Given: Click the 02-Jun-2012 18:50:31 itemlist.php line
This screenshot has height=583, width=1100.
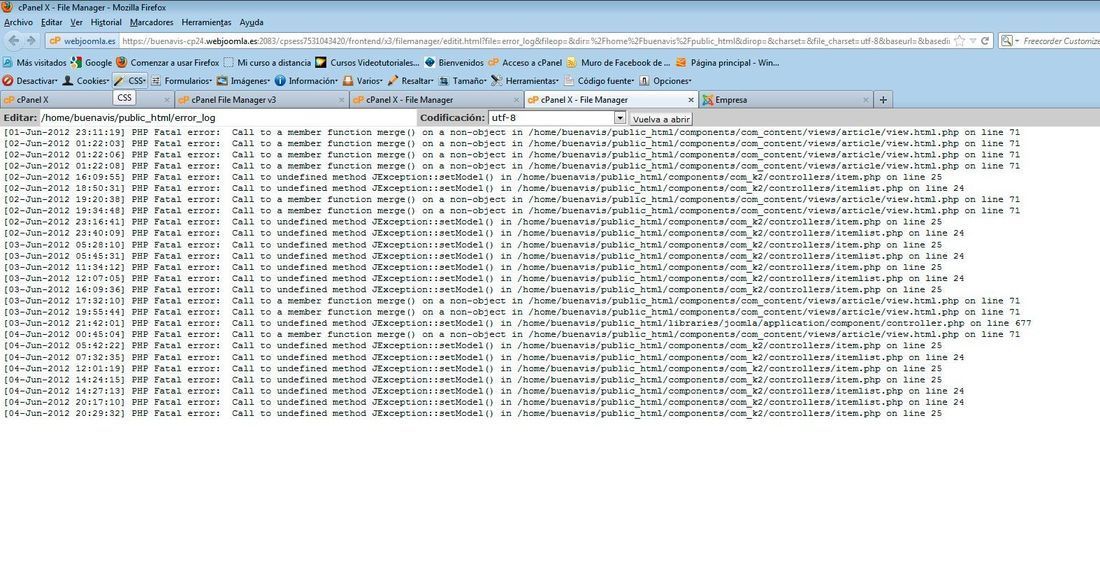Looking at the screenshot, I should pyautogui.click(x=484, y=188).
